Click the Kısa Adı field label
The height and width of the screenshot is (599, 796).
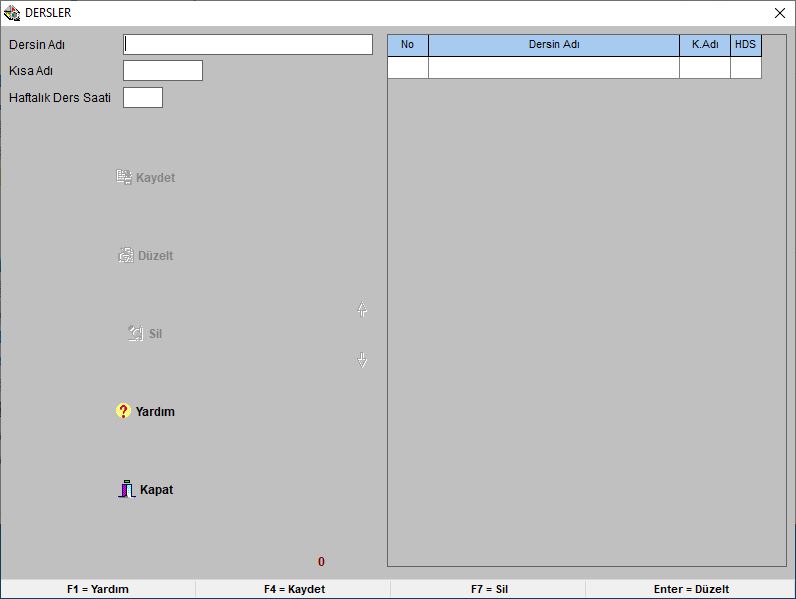[x=31, y=71]
